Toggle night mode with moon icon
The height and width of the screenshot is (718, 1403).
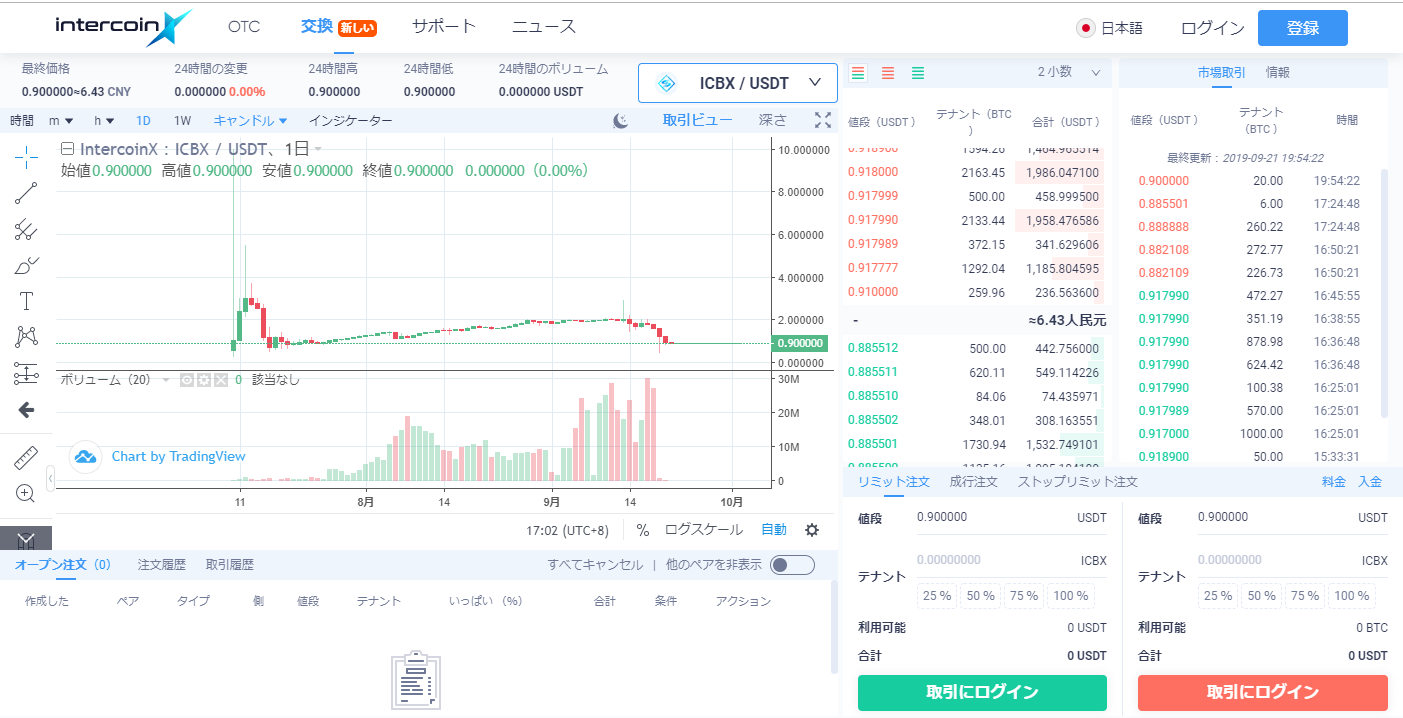pos(621,121)
